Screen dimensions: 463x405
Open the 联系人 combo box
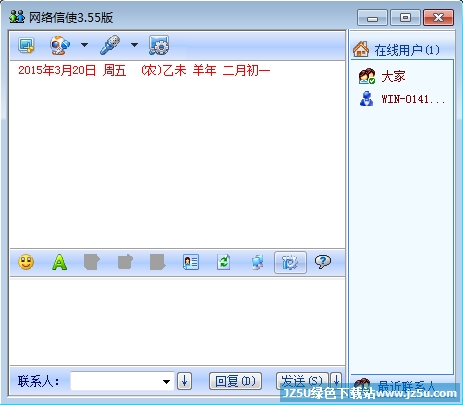coord(122,381)
